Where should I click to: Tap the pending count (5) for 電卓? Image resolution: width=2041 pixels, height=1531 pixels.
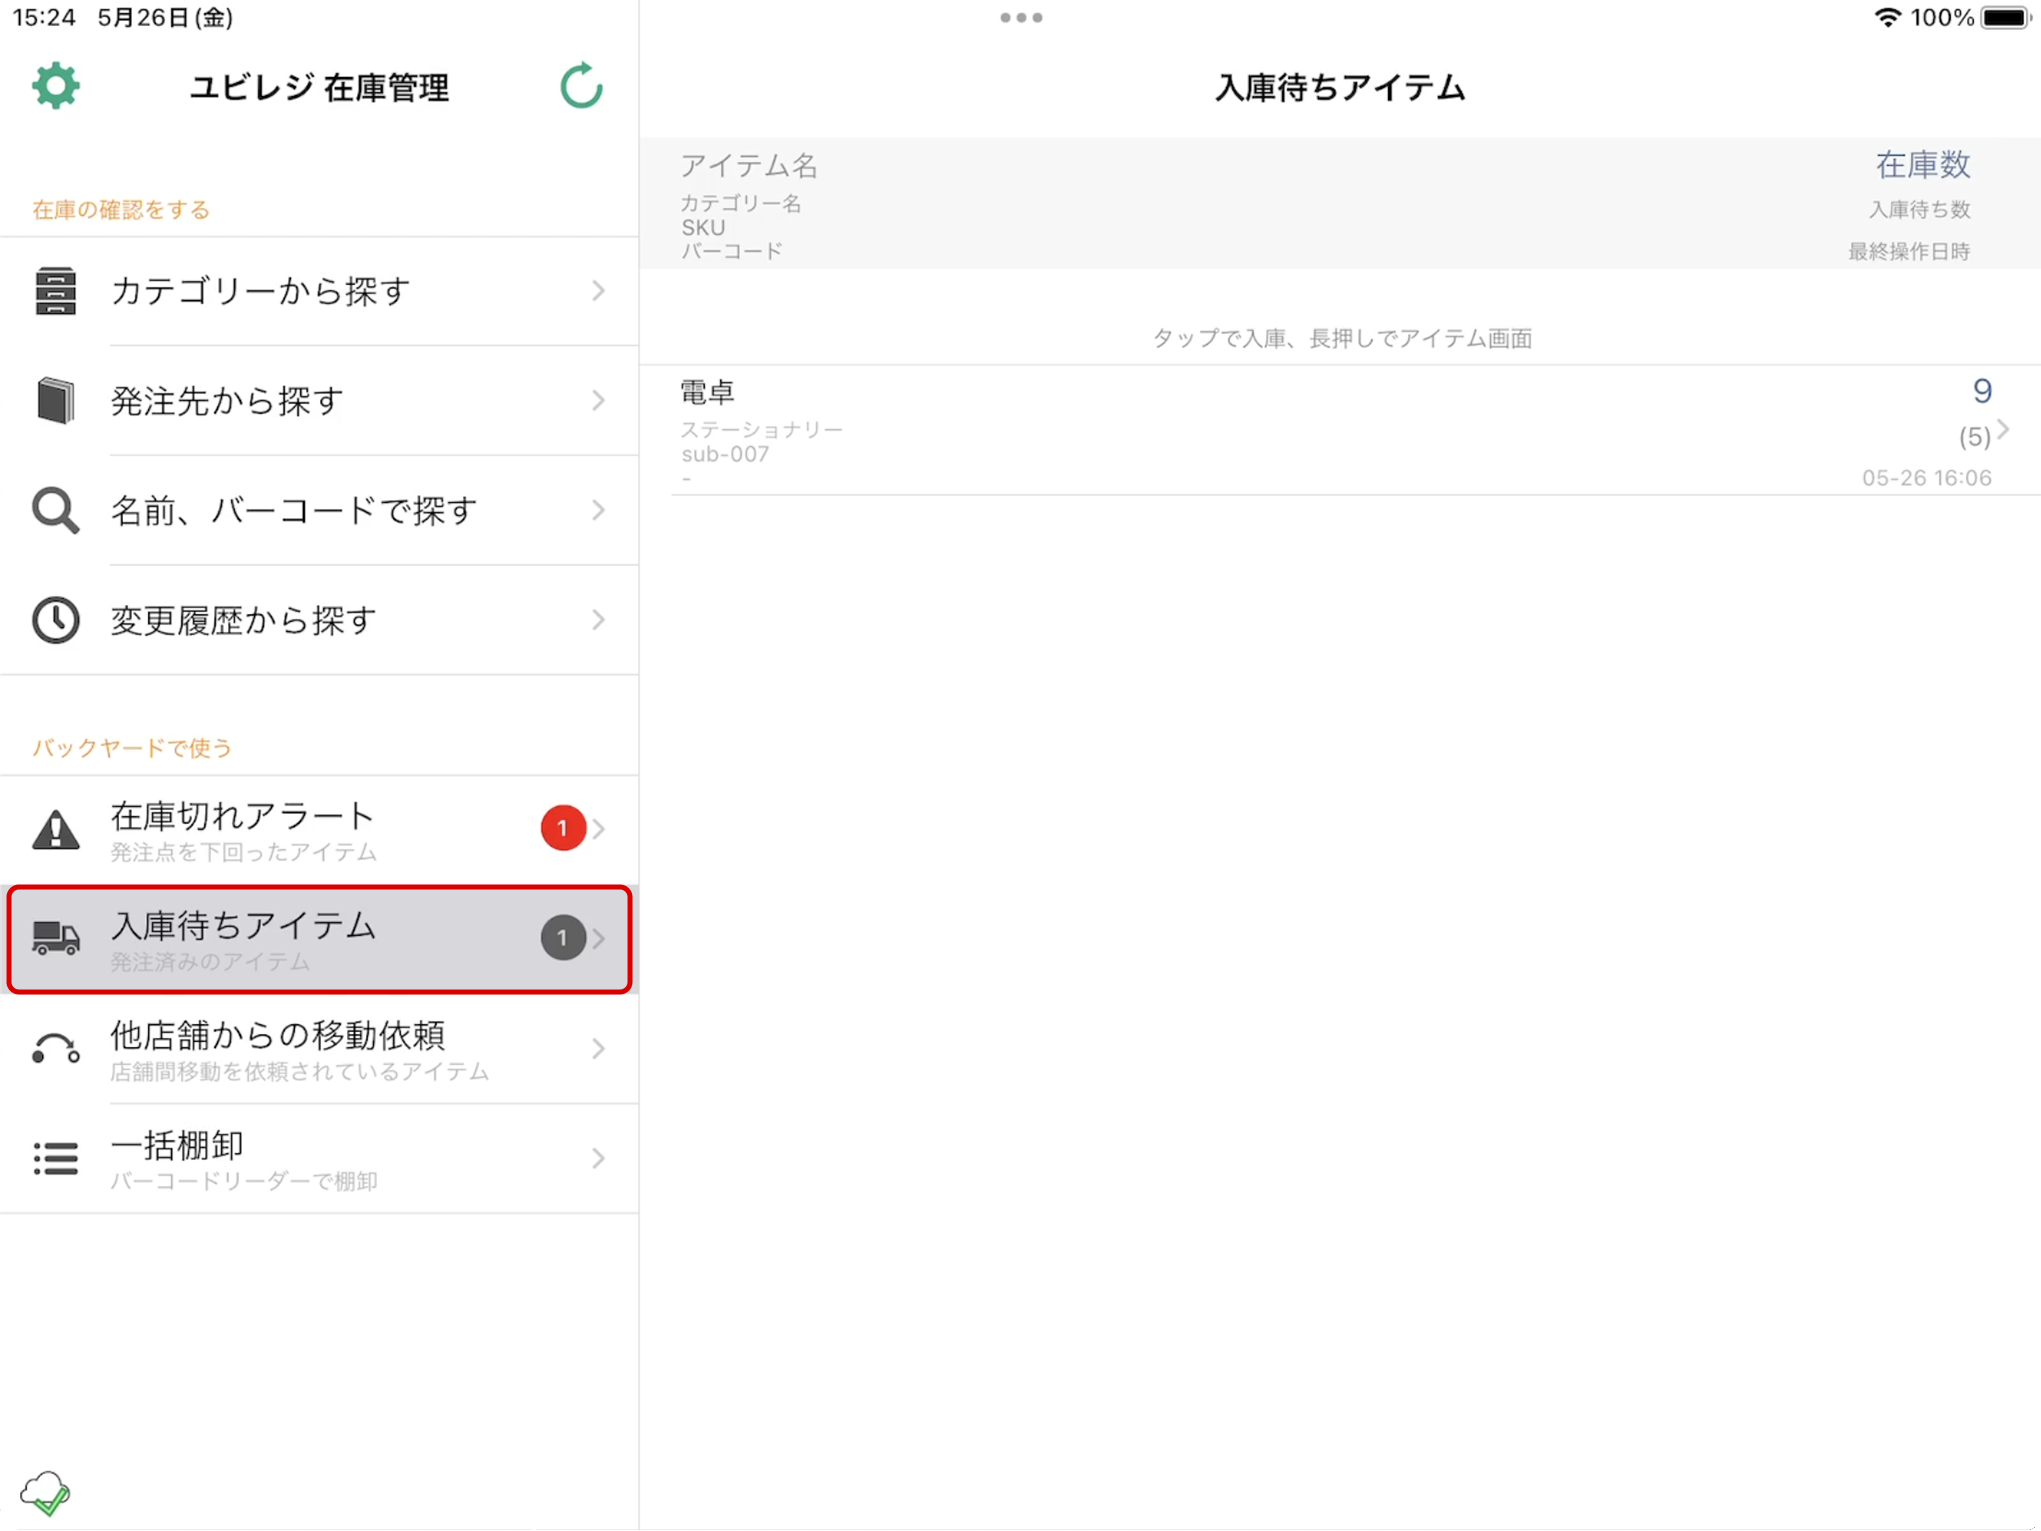(1973, 437)
